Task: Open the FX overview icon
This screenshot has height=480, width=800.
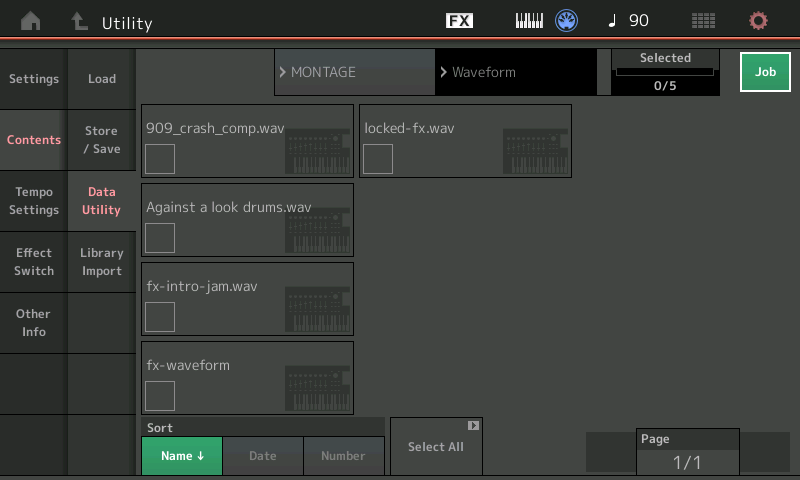Action: [x=459, y=21]
